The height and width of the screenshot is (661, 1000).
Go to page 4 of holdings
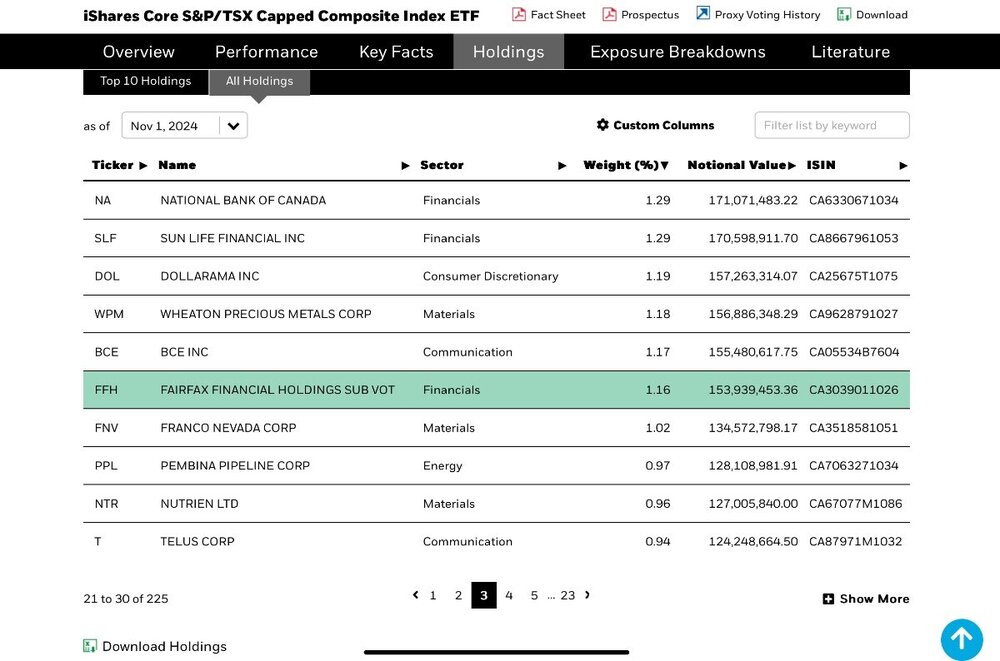509,595
